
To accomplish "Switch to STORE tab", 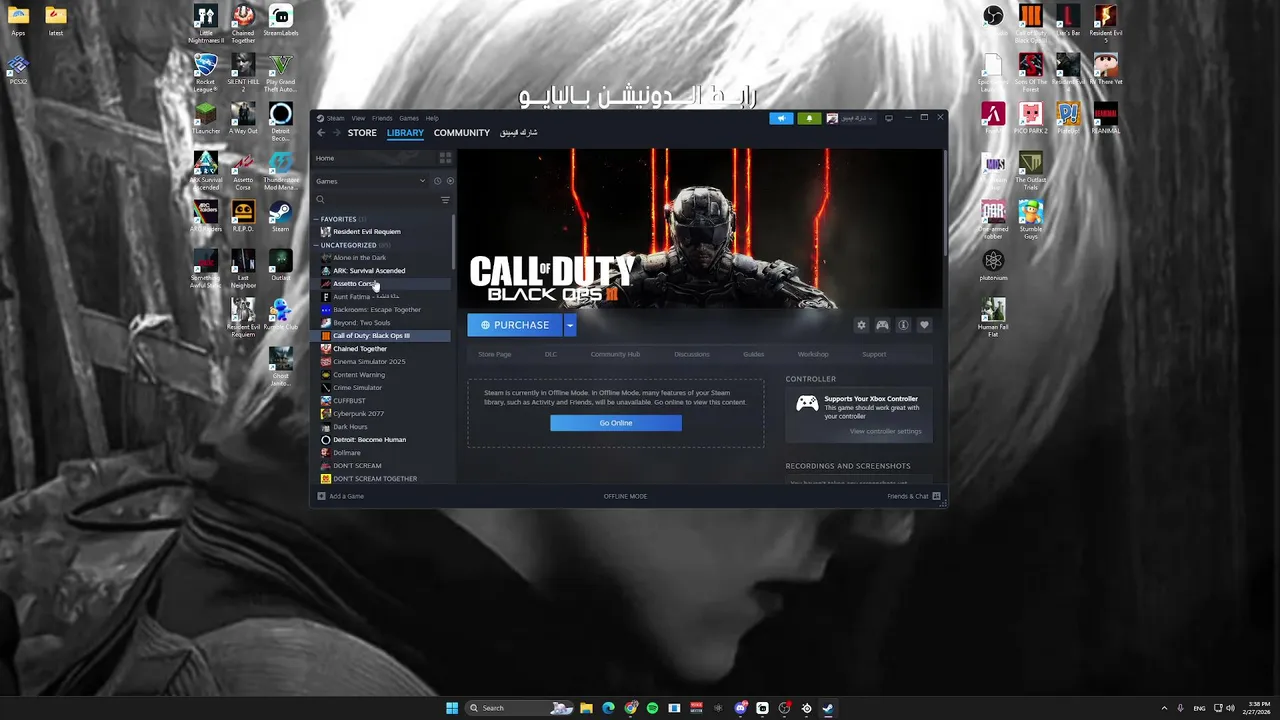I will (362, 133).
